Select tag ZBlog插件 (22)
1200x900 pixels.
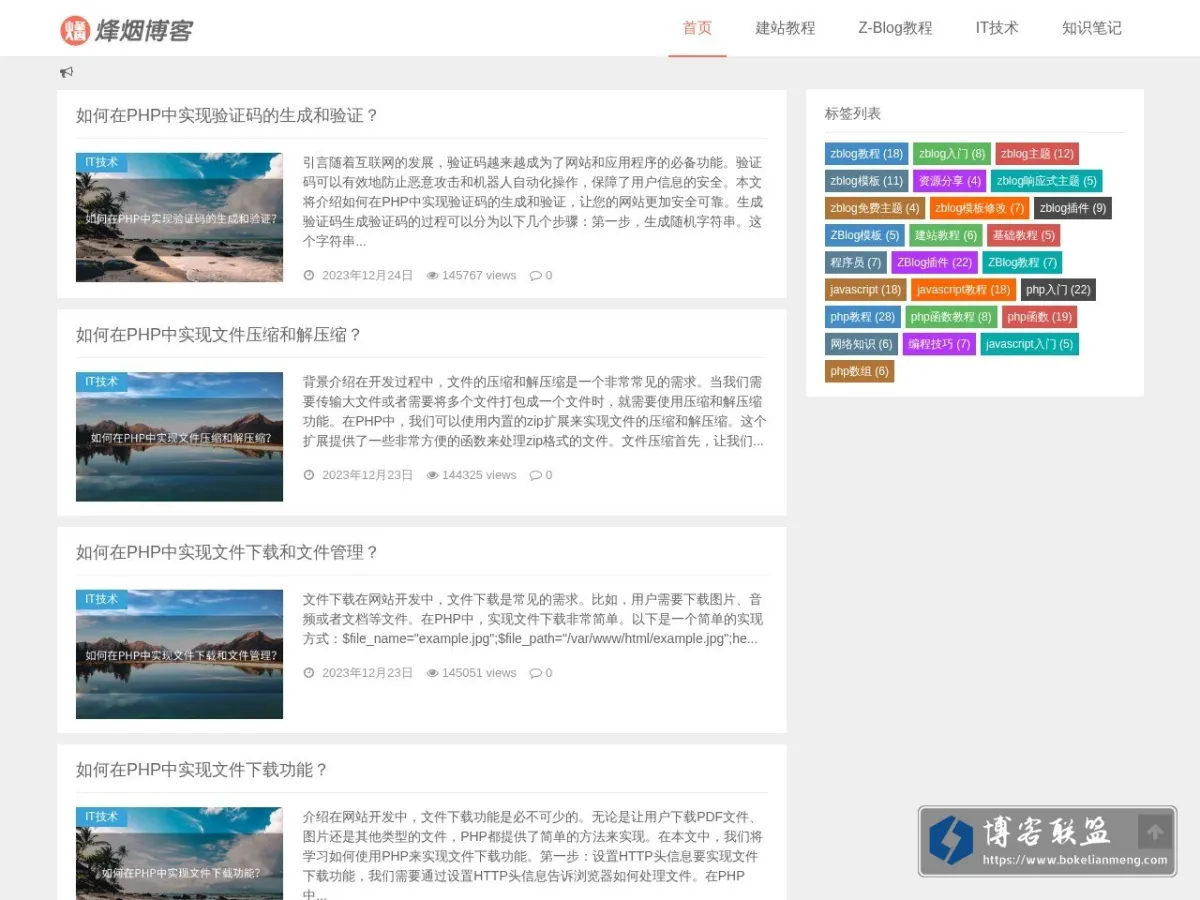(934, 262)
